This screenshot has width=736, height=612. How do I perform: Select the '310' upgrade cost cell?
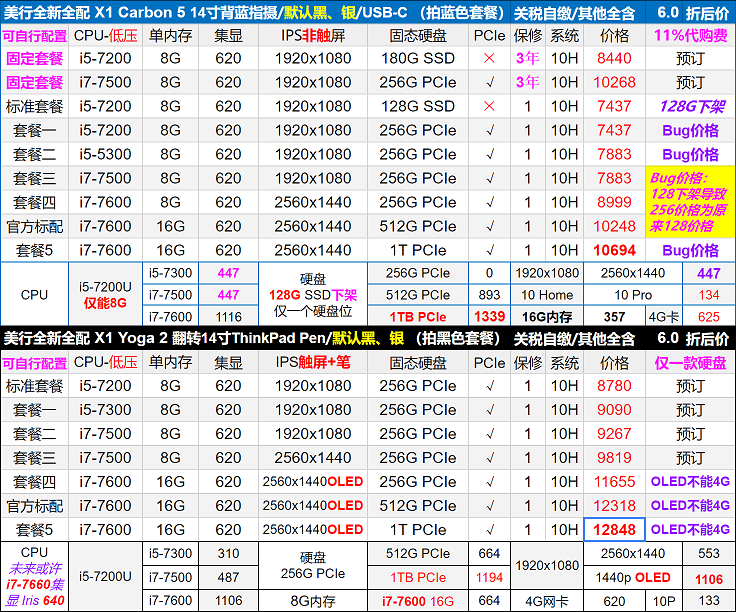click(x=228, y=553)
